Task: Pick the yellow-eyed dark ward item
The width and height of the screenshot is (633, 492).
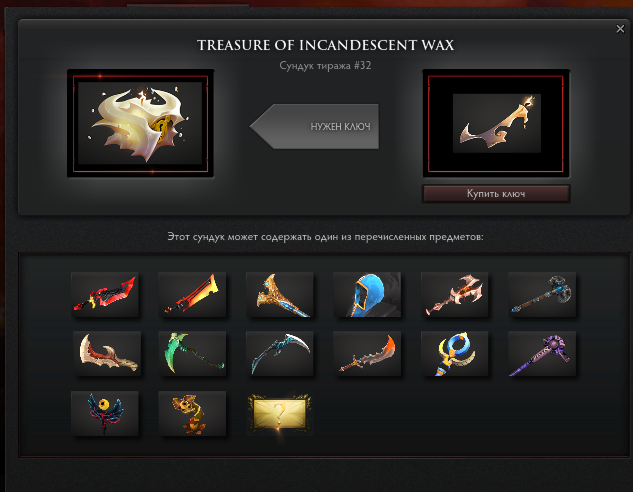Action: coord(105,413)
